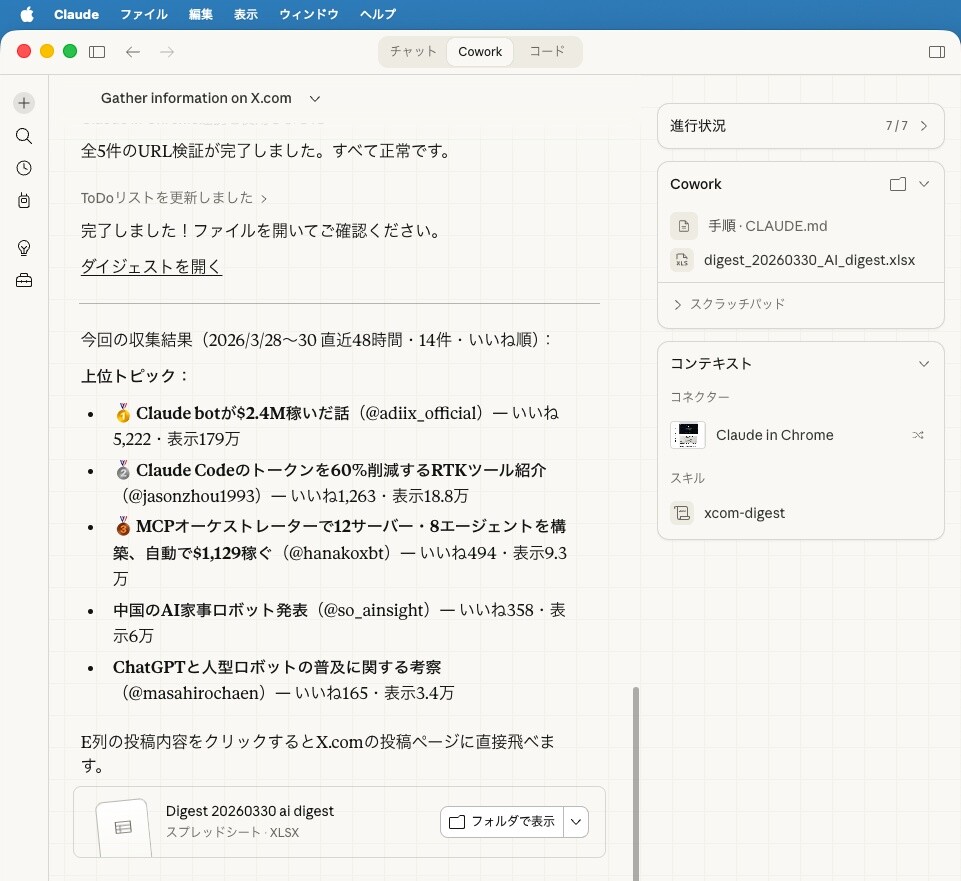Open the ダイジェストを開く link
The width and height of the screenshot is (961, 881).
[x=151, y=267]
